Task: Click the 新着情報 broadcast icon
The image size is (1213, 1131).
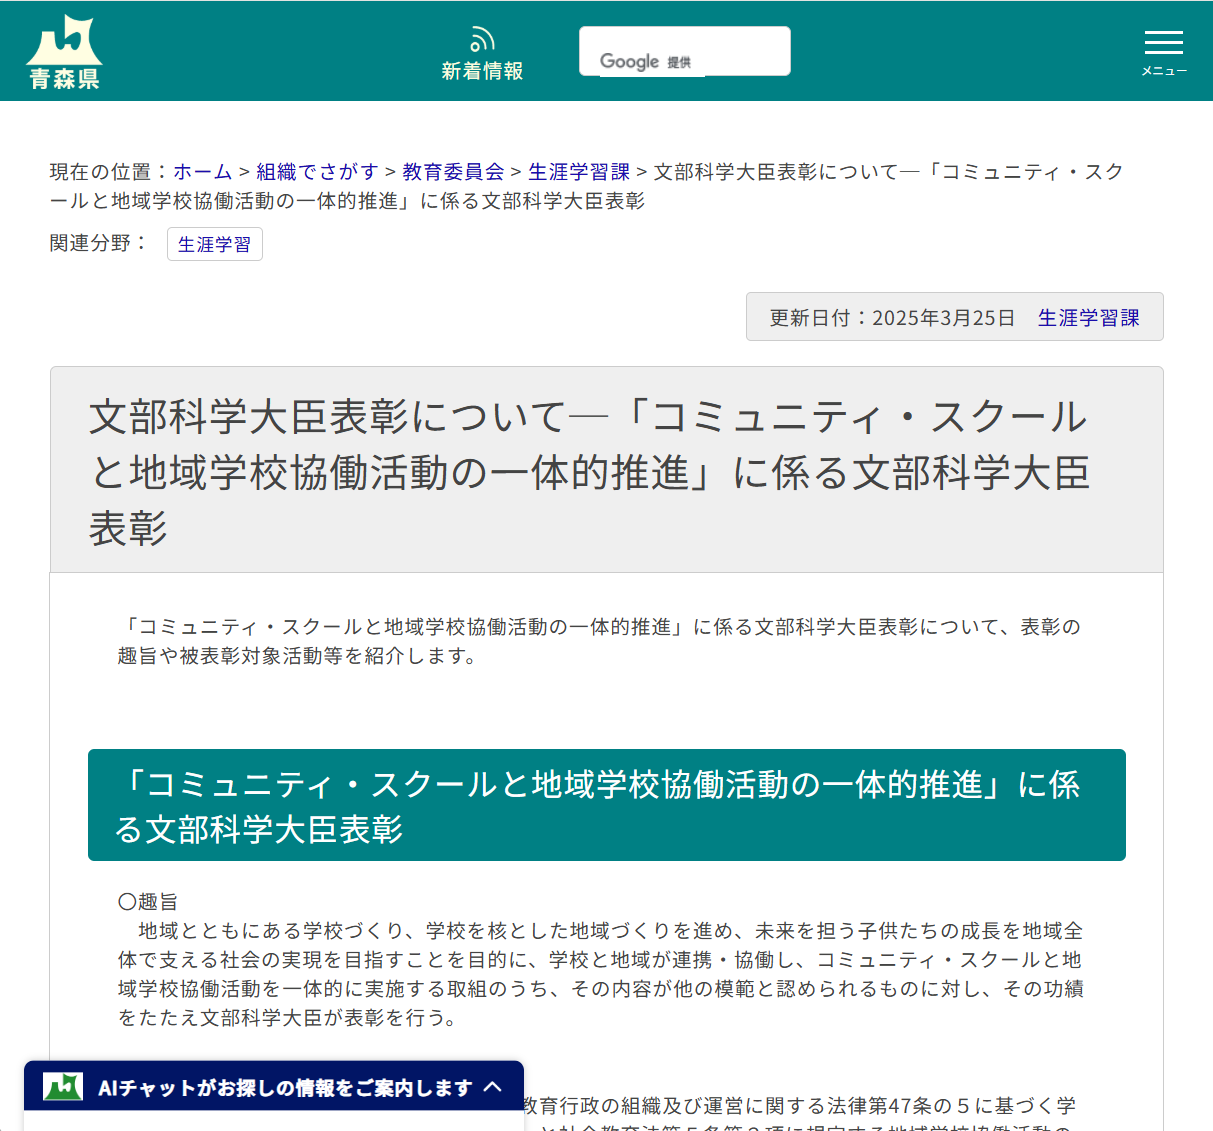Action: click(x=482, y=38)
